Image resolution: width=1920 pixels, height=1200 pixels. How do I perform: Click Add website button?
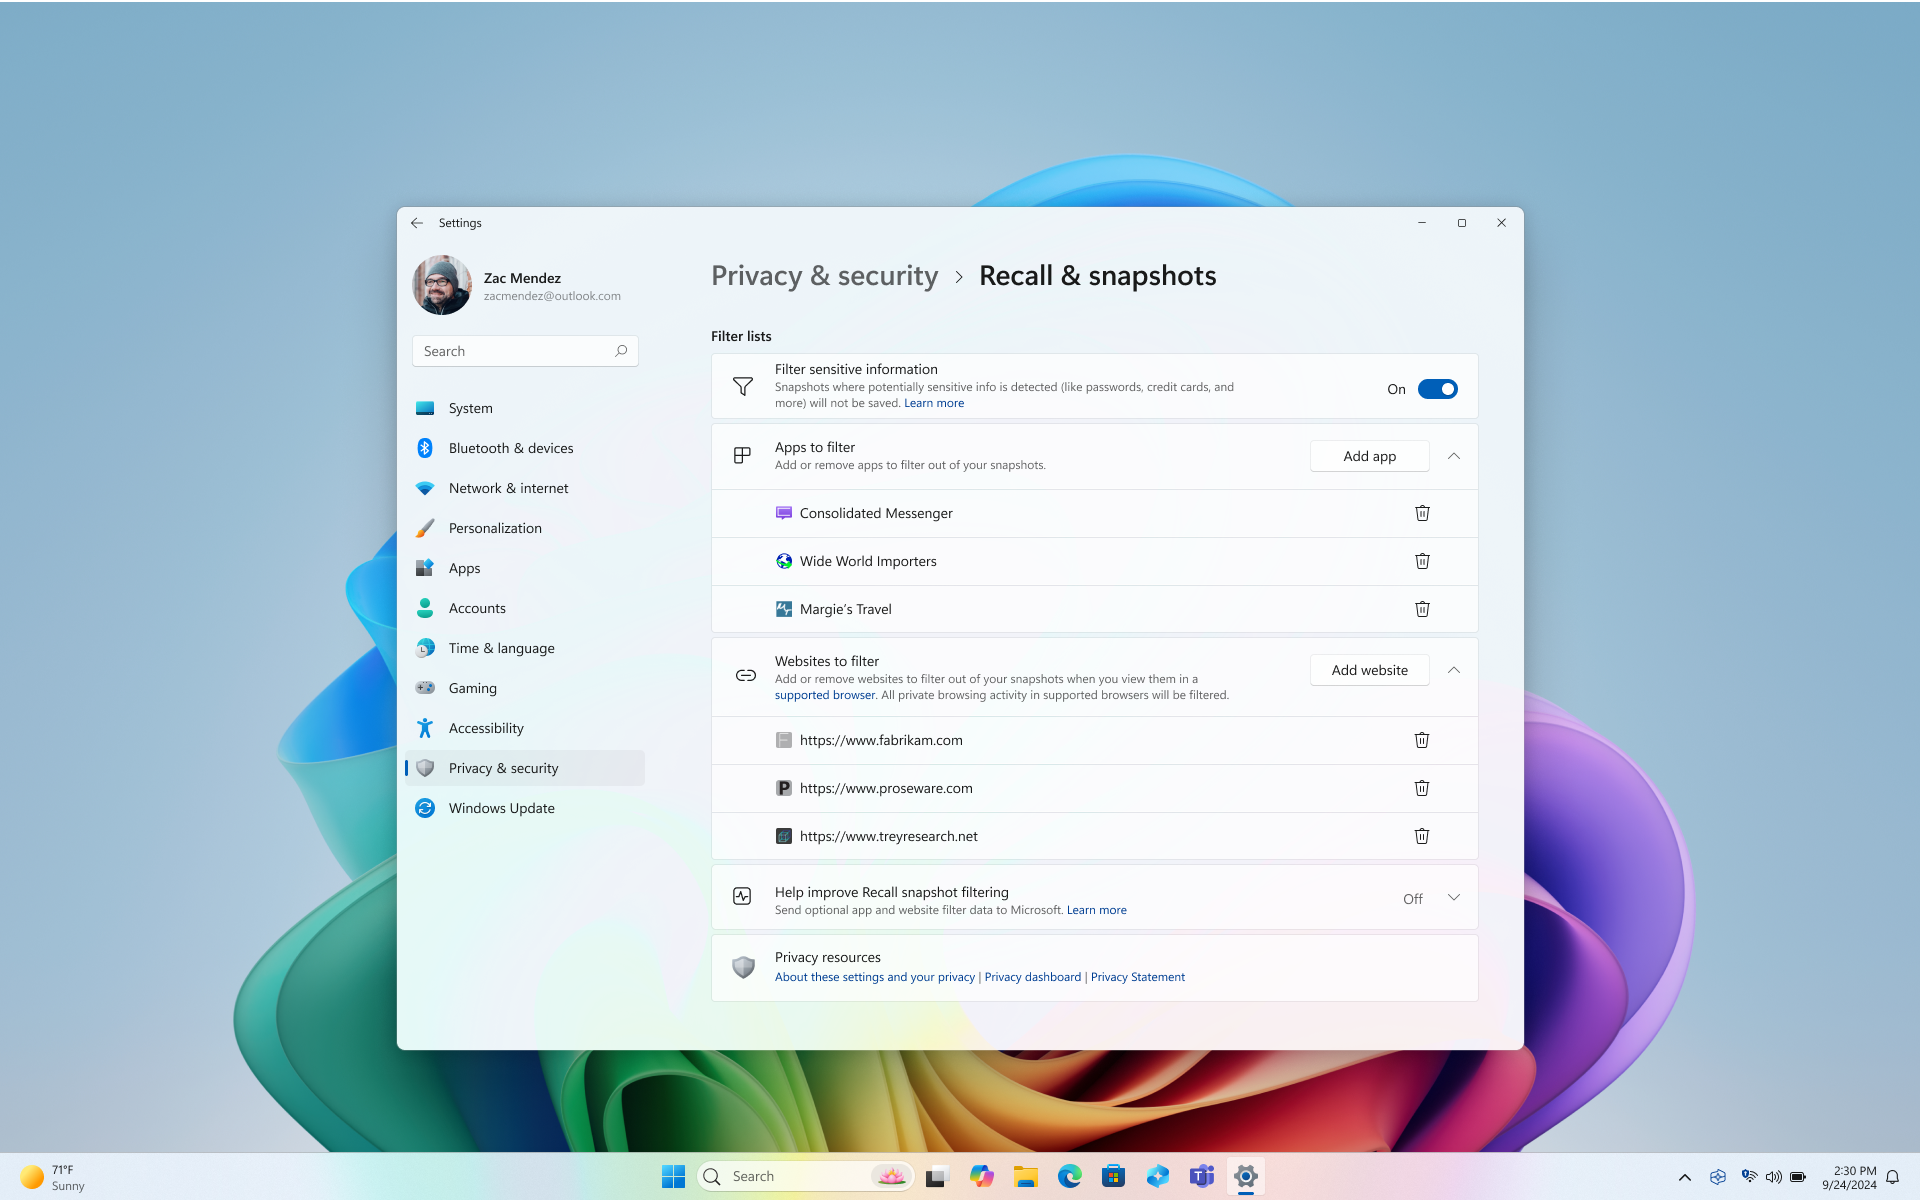pyautogui.click(x=1368, y=669)
